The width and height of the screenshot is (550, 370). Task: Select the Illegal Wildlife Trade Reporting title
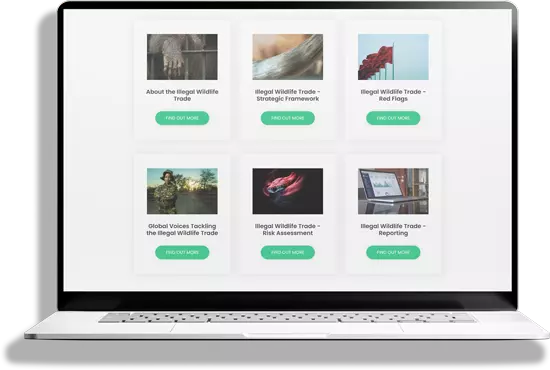coord(393,229)
